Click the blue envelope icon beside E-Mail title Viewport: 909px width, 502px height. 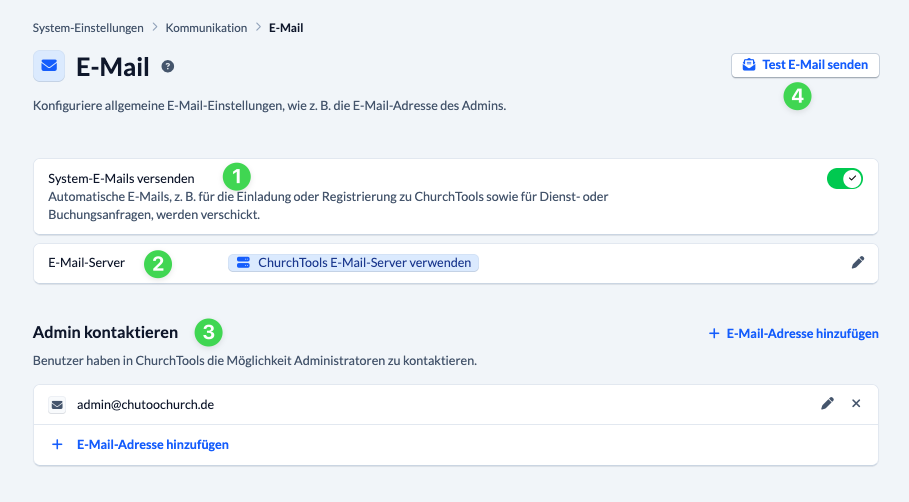pos(49,66)
